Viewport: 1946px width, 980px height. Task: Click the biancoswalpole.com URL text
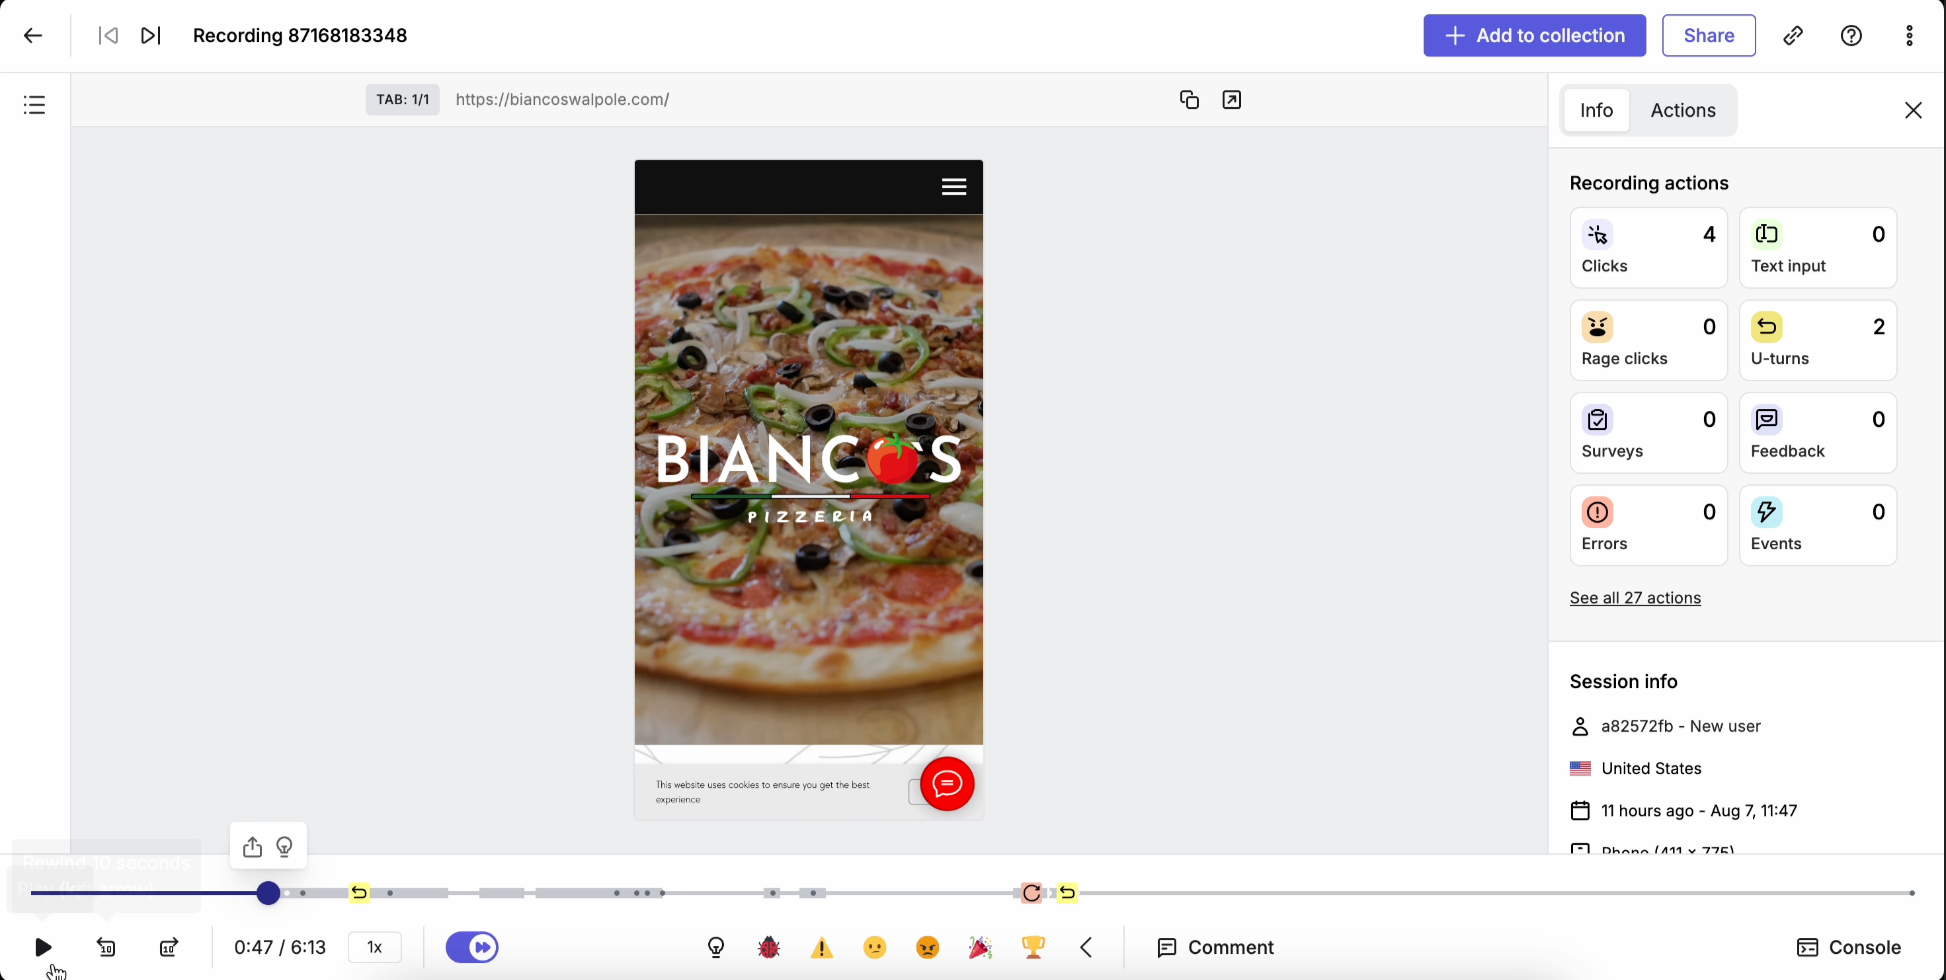pyautogui.click(x=562, y=100)
